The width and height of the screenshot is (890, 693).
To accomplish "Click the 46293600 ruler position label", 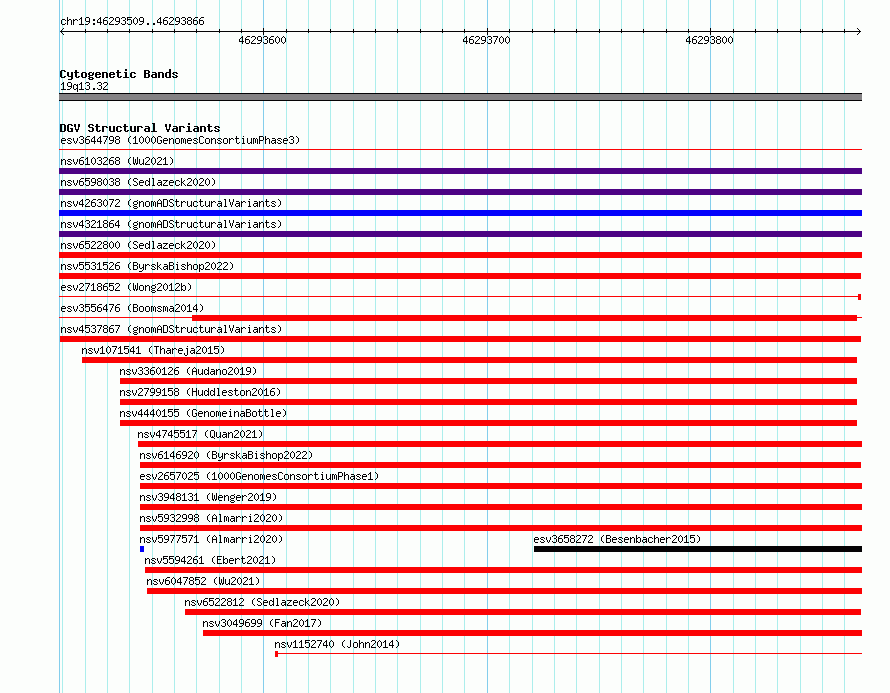I will pos(262,40).
